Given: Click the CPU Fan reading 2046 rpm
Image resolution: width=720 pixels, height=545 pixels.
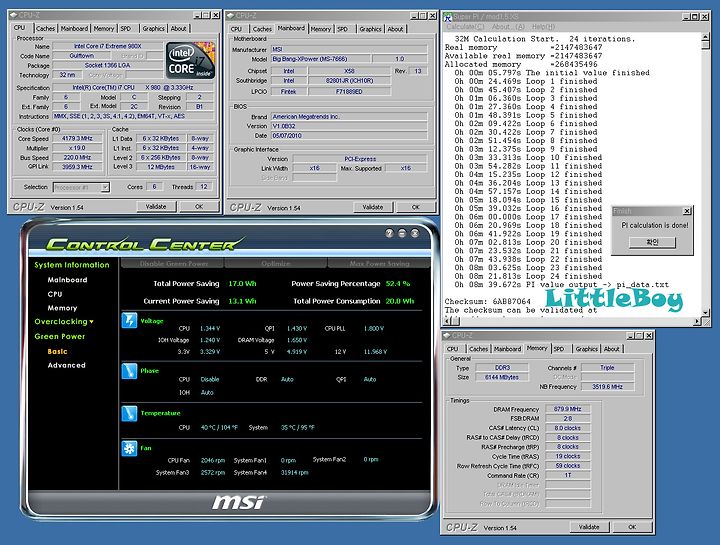Looking at the screenshot, I should click(213, 460).
